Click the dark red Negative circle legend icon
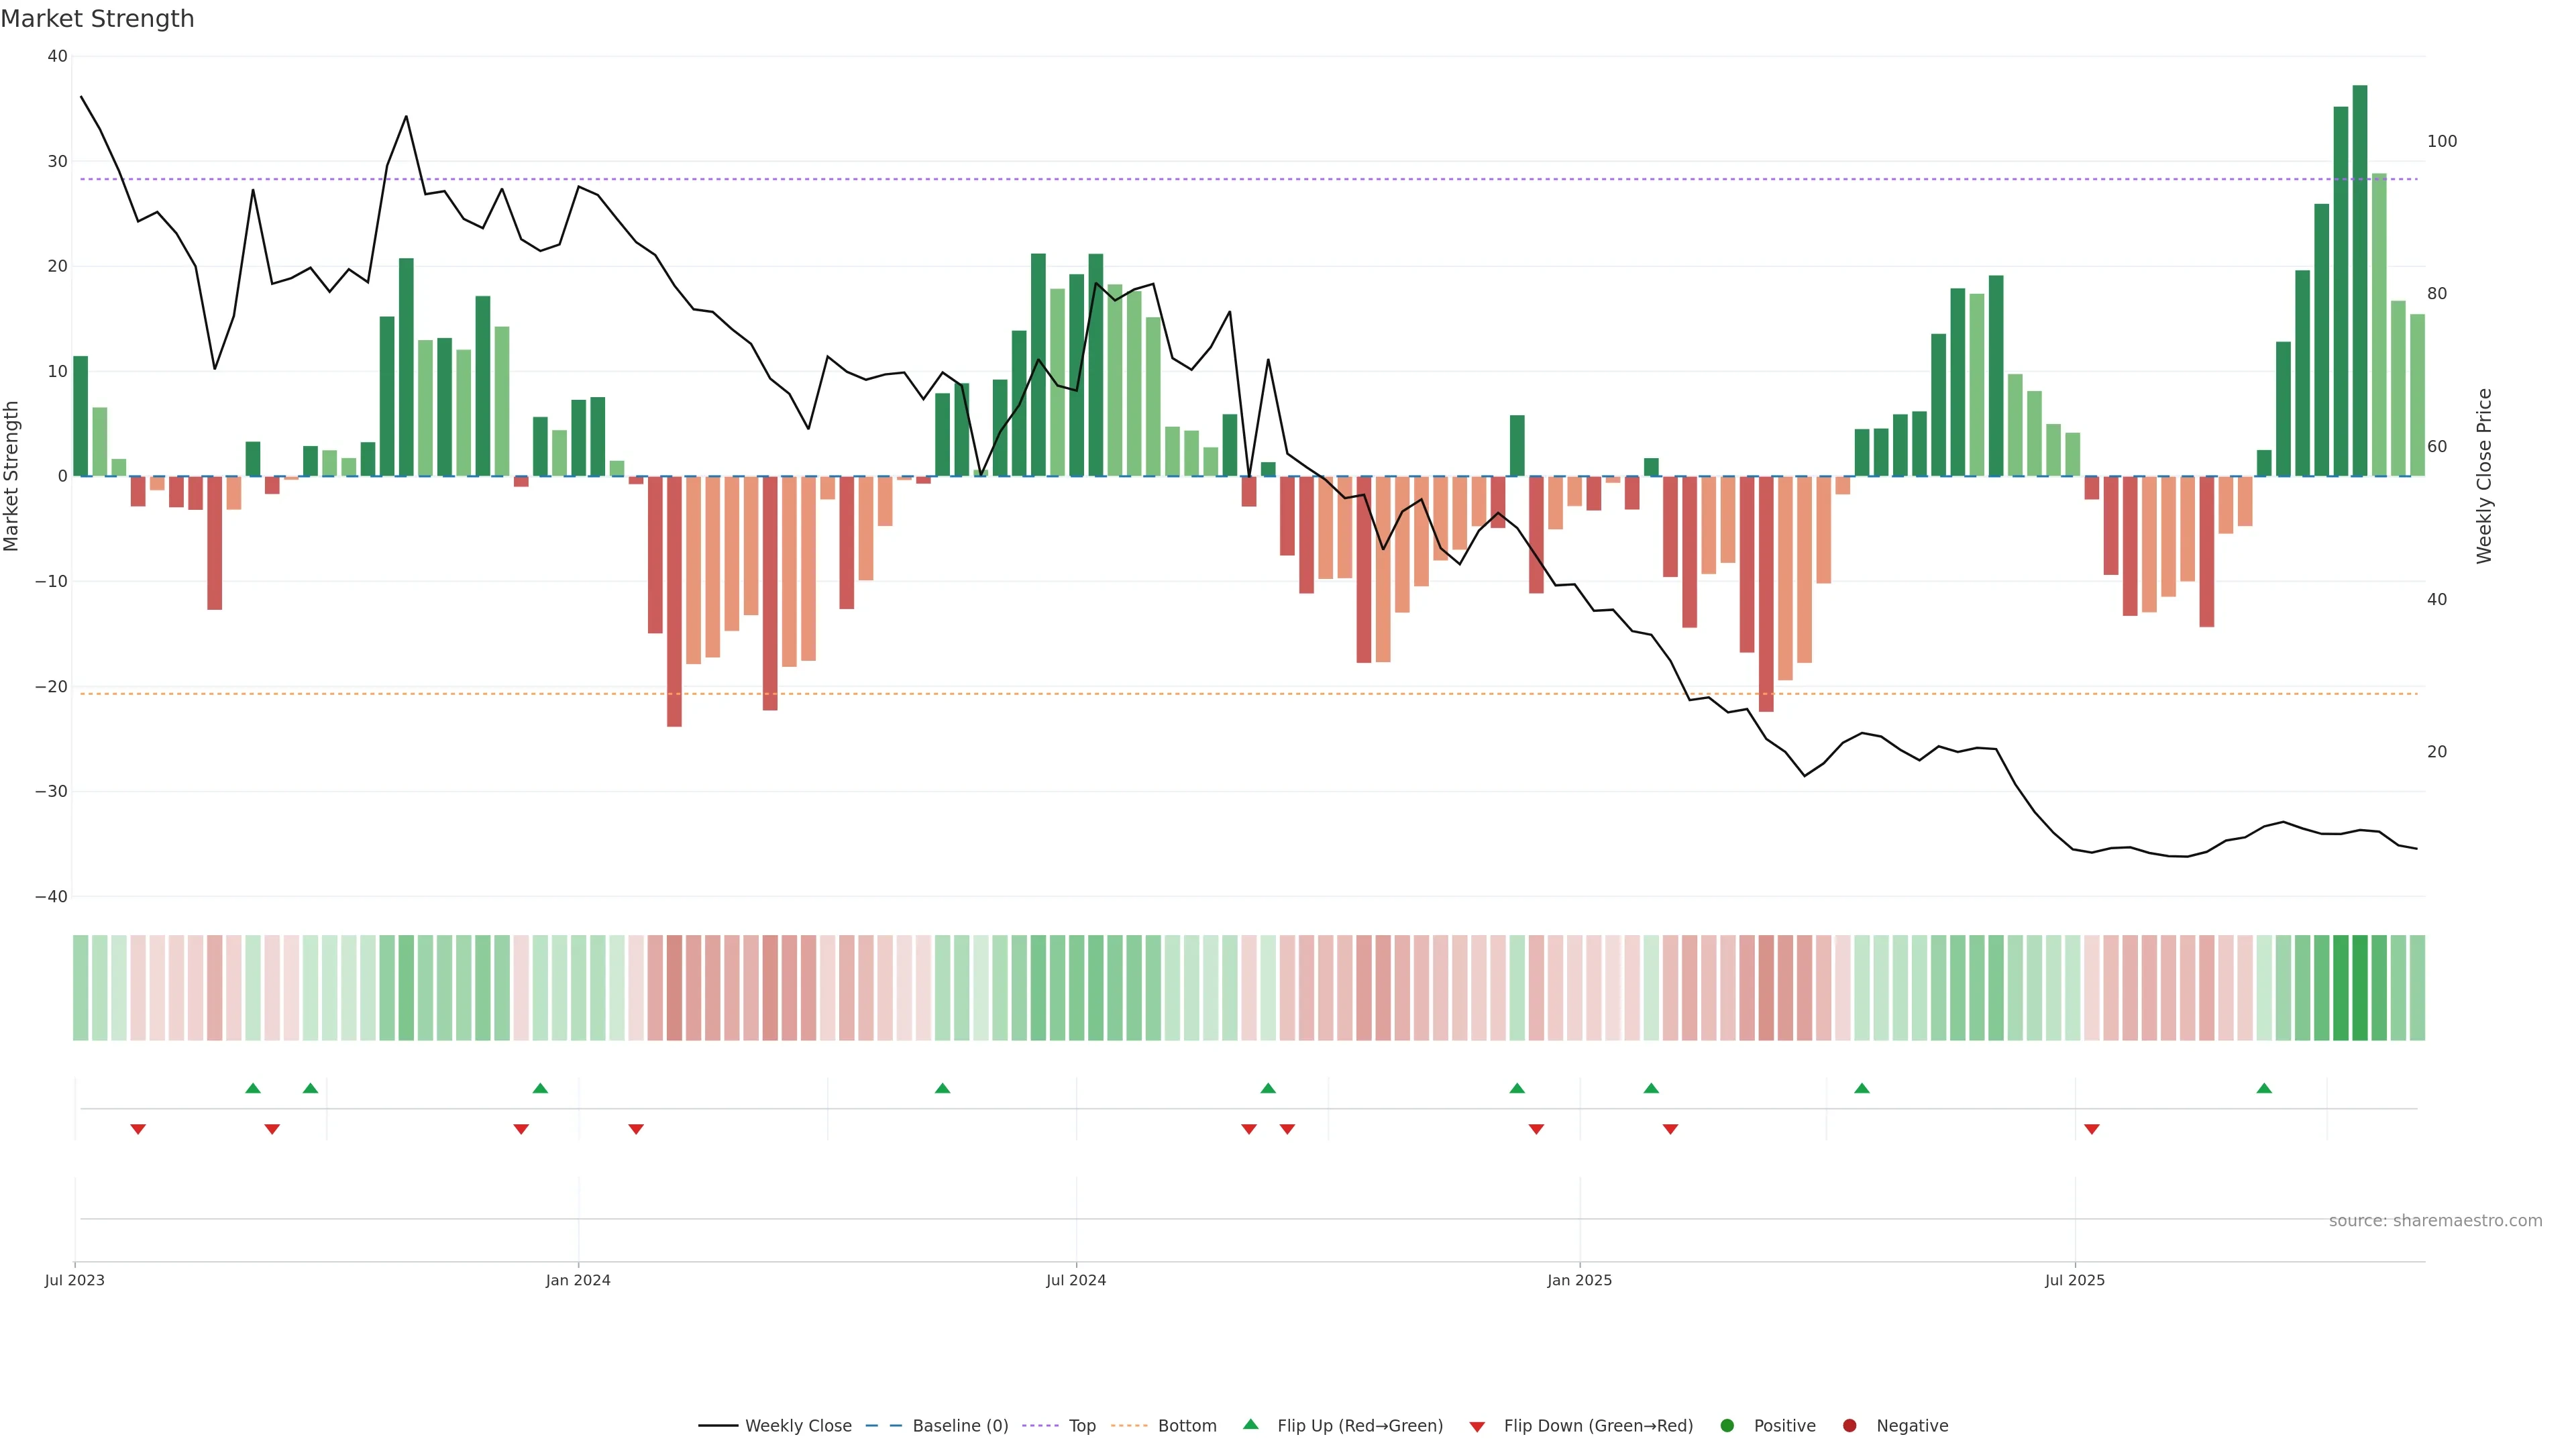This screenshot has width=2576, height=1449. (1849, 1426)
